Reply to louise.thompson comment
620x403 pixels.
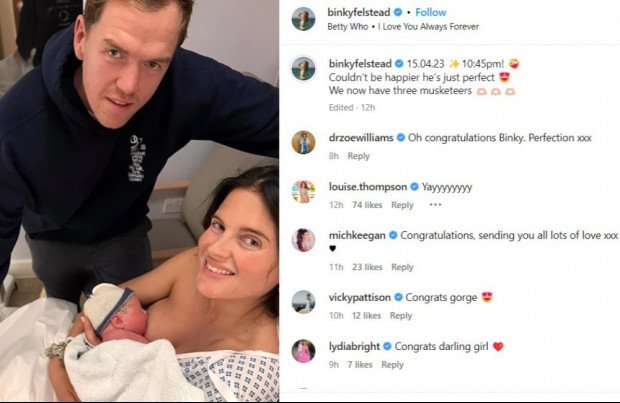tap(402, 205)
